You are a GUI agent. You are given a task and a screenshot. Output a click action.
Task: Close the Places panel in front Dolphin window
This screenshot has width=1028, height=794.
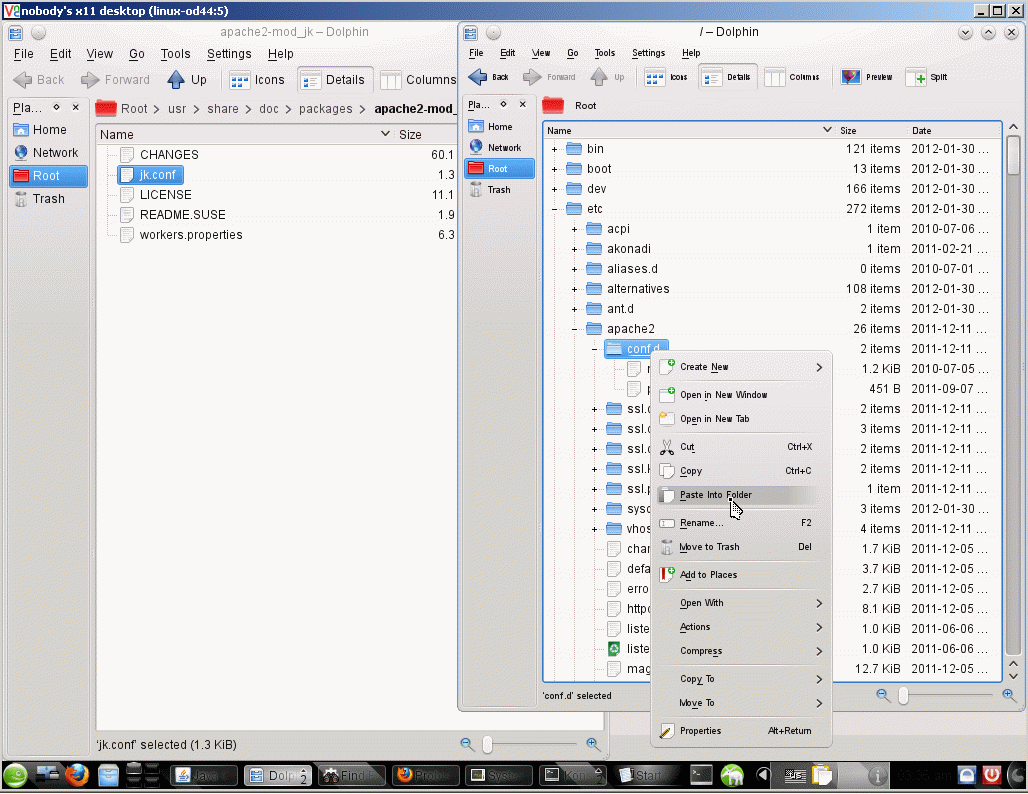(x=523, y=104)
